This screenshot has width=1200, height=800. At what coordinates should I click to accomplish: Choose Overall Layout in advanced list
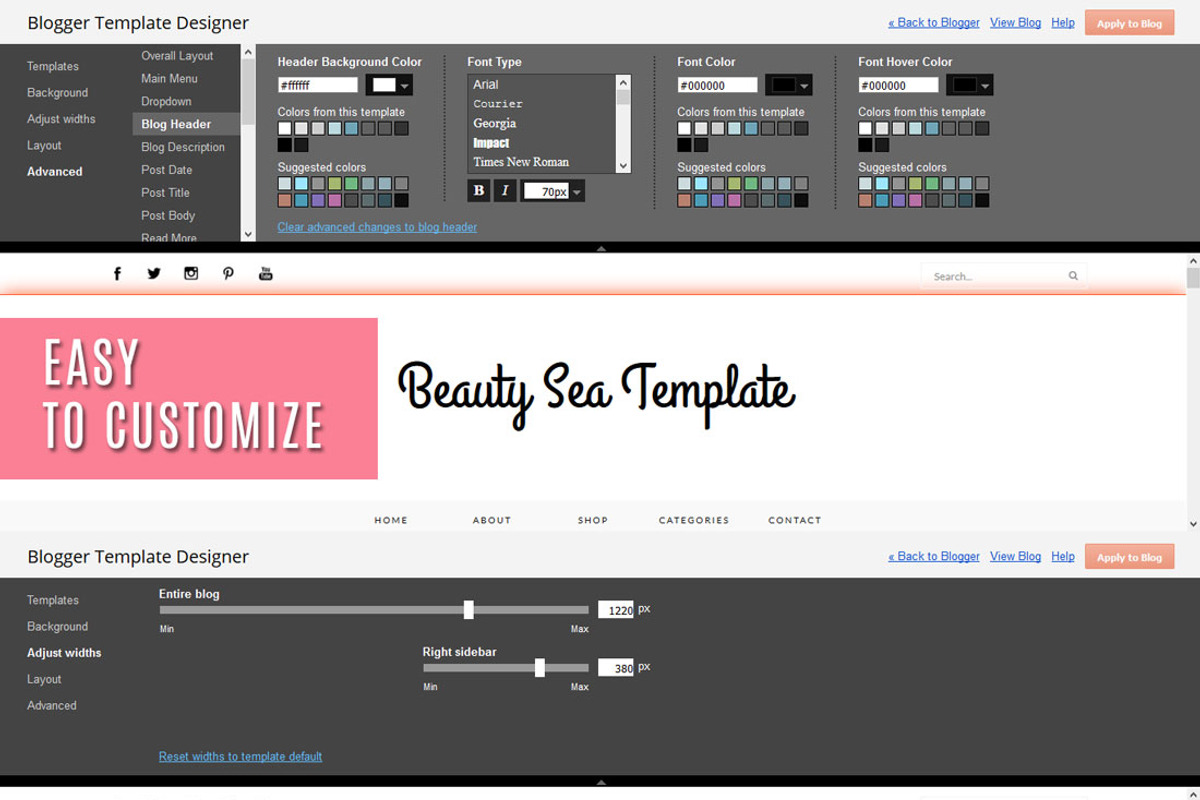177,56
